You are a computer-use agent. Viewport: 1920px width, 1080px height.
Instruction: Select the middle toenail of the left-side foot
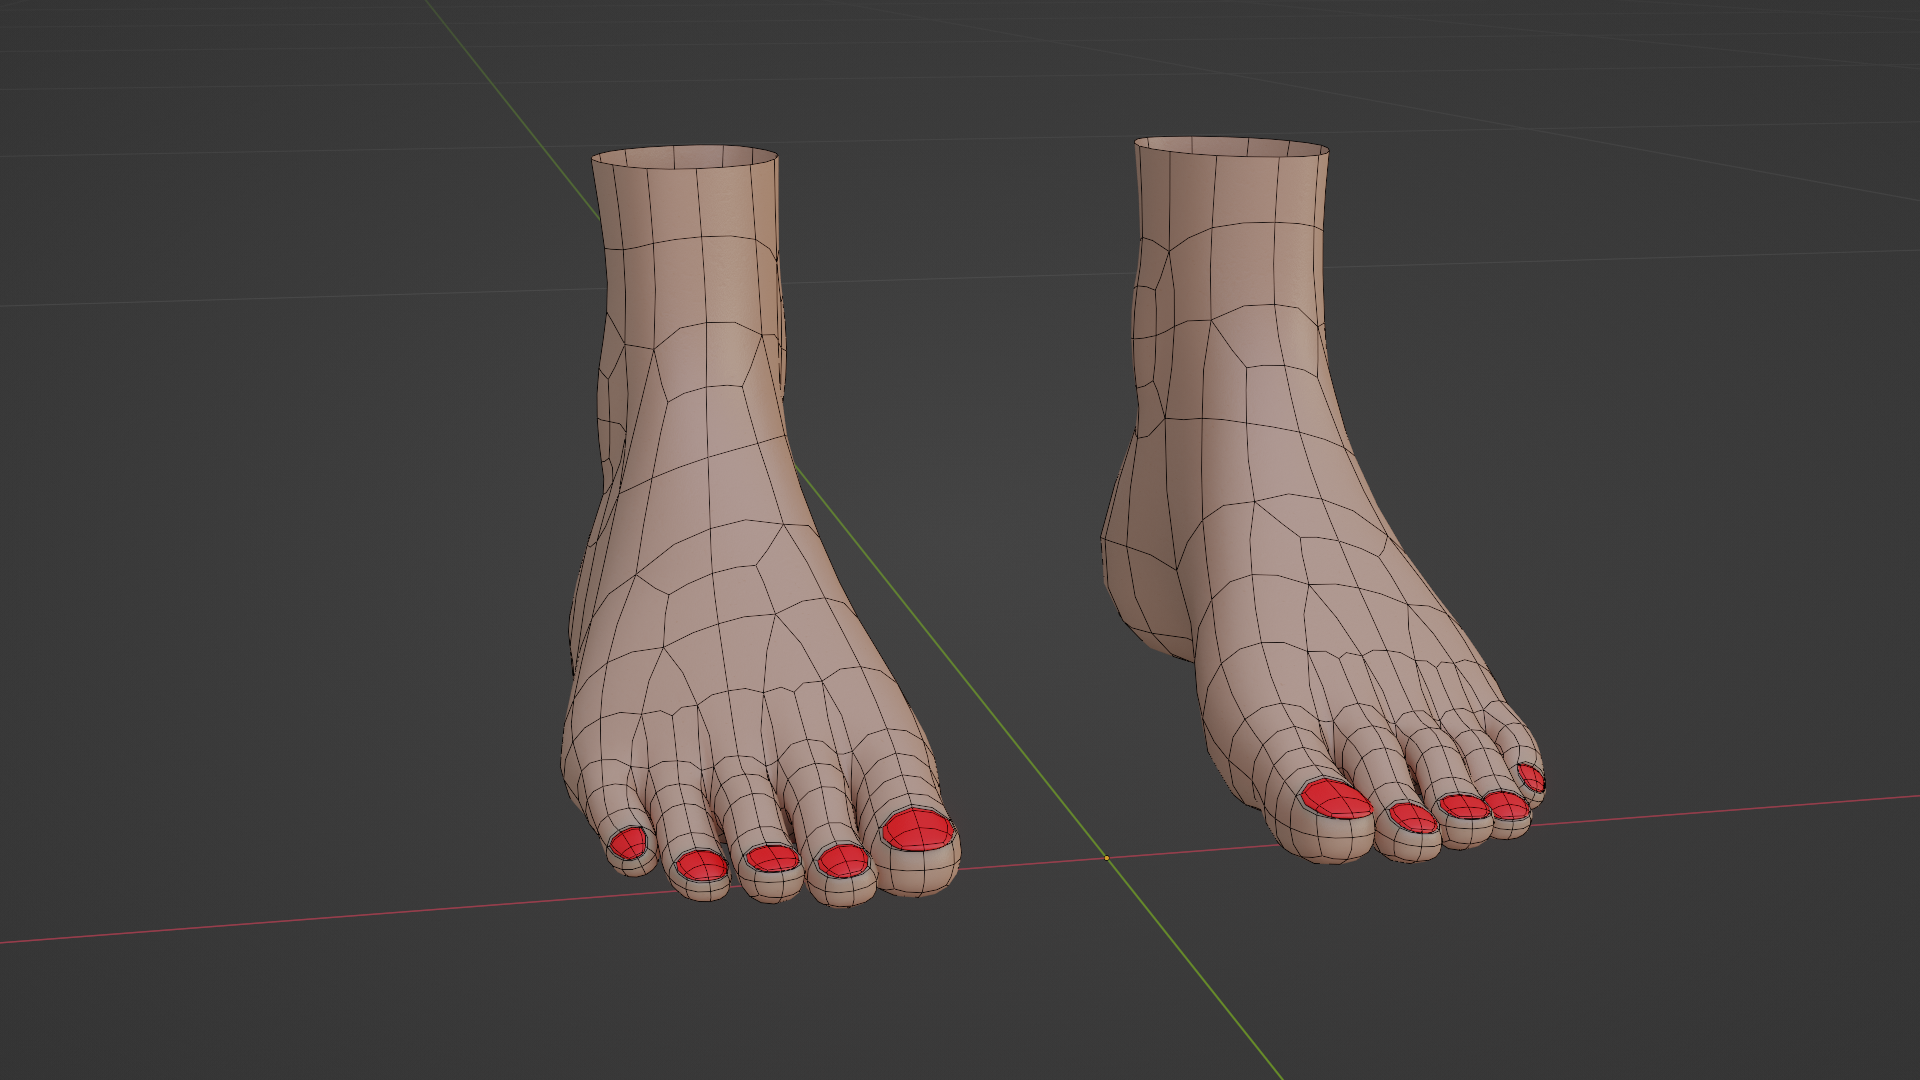[772, 858]
